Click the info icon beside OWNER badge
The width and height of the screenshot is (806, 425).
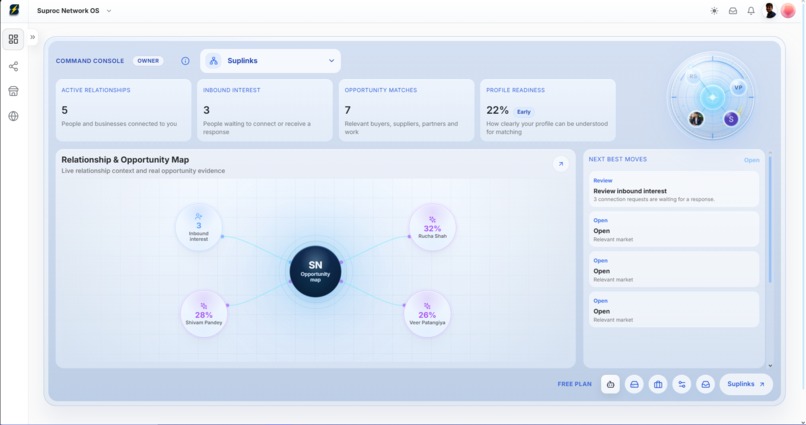pos(185,61)
